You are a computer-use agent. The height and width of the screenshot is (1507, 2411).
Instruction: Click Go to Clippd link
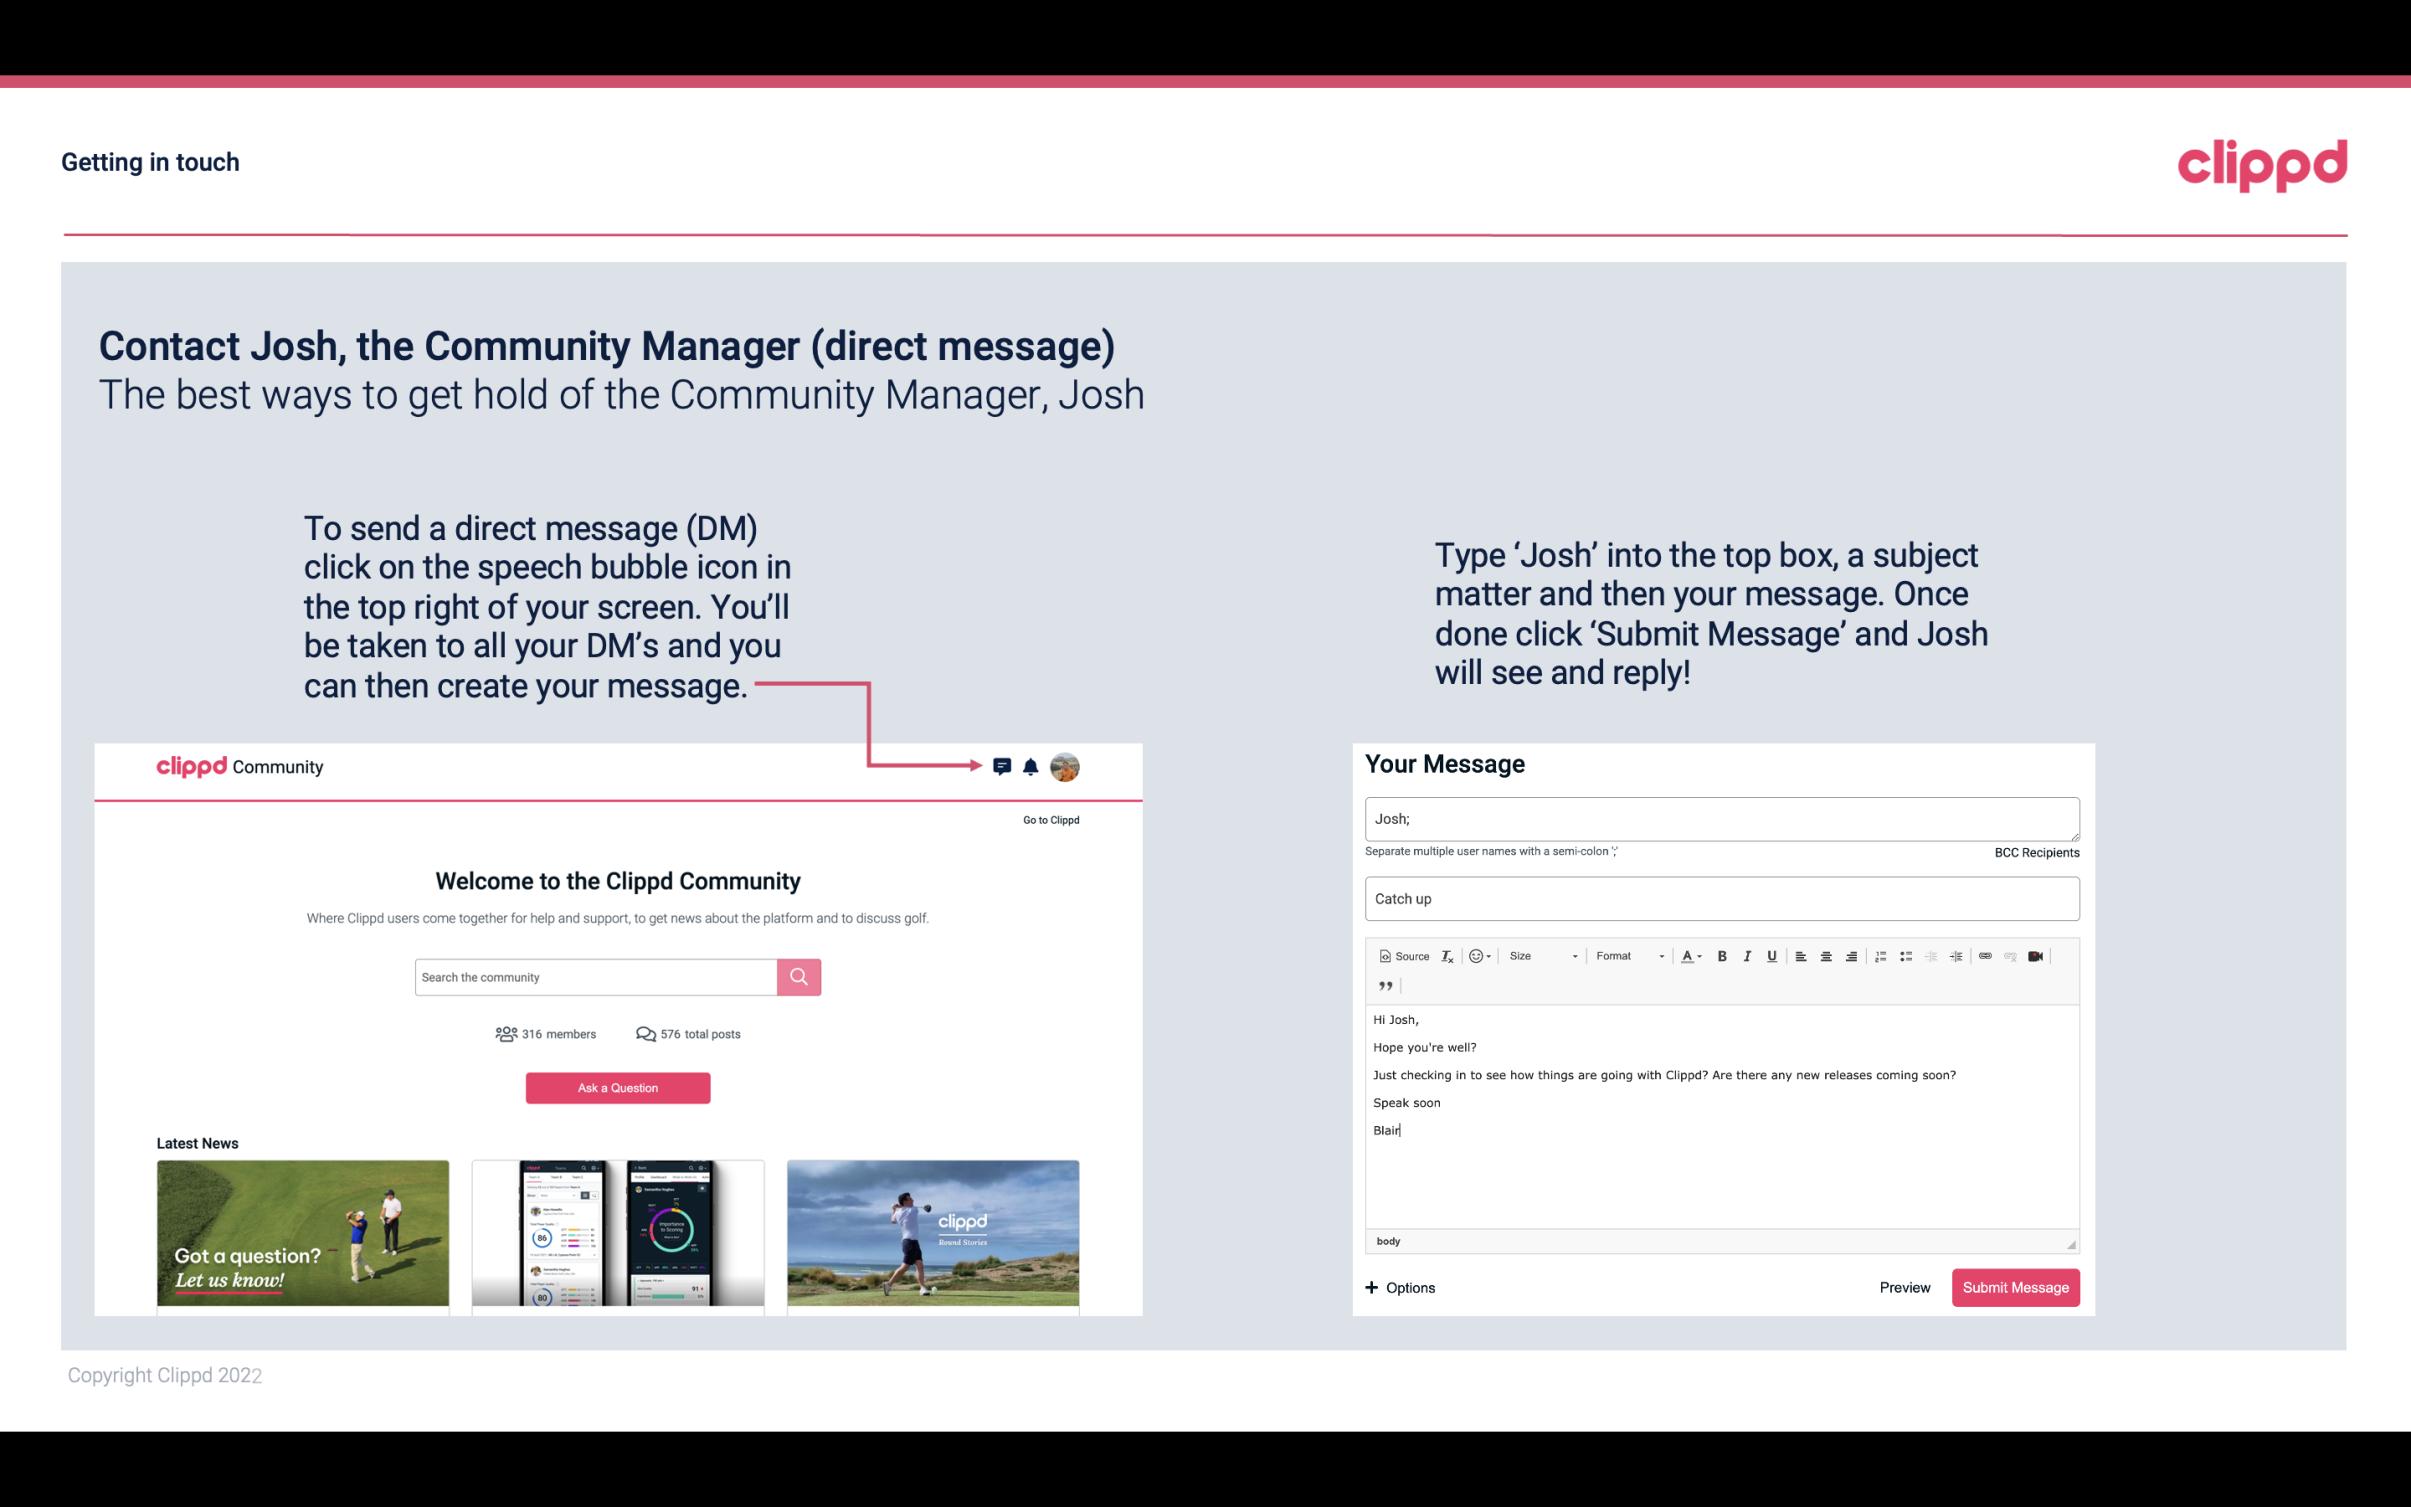click(1048, 818)
